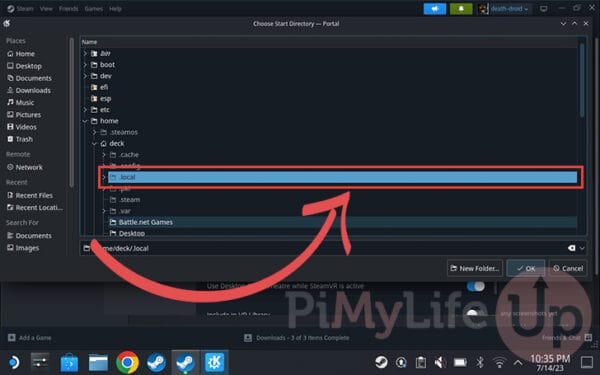This screenshot has height=375, width=600.
Task: Collapse the deck folder
Action: click(95, 144)
